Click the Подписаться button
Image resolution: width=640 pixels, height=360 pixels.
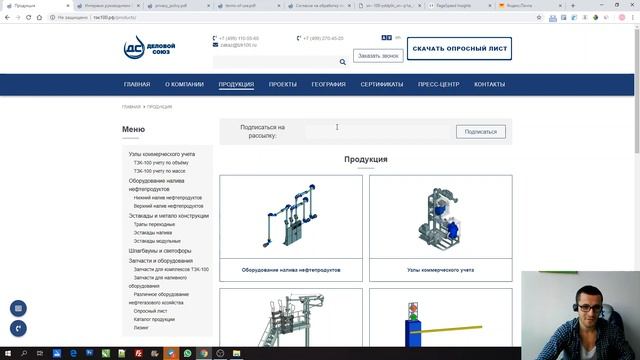(x=481, y=132)
